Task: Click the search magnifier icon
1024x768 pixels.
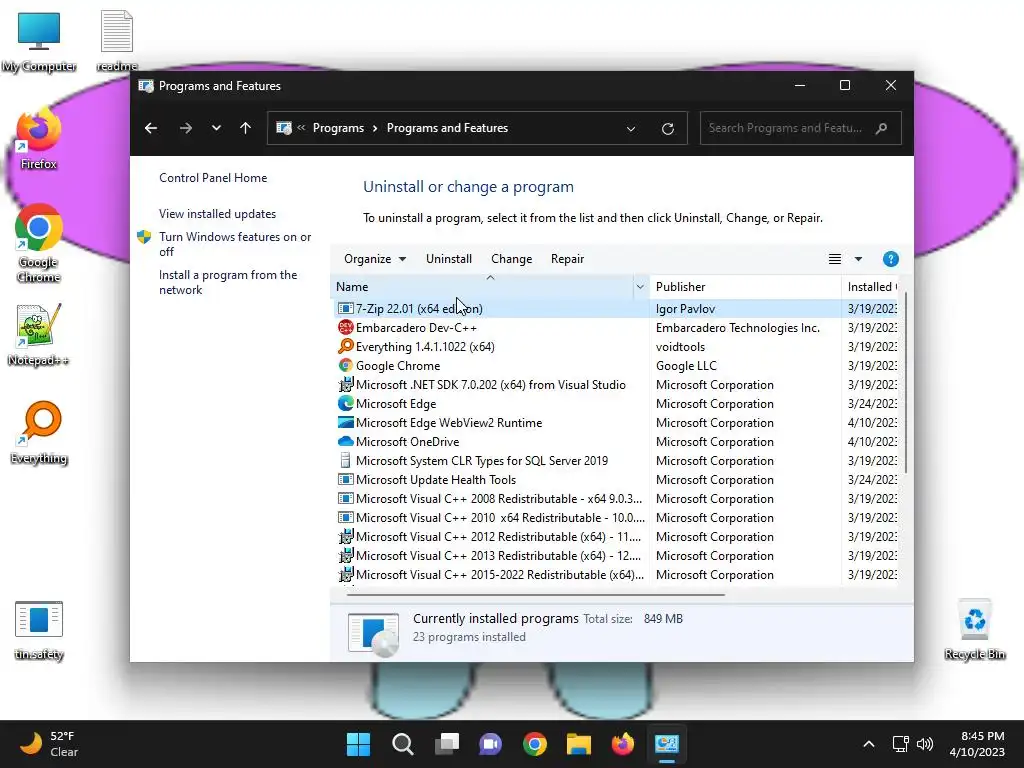Action: (882, 128)
